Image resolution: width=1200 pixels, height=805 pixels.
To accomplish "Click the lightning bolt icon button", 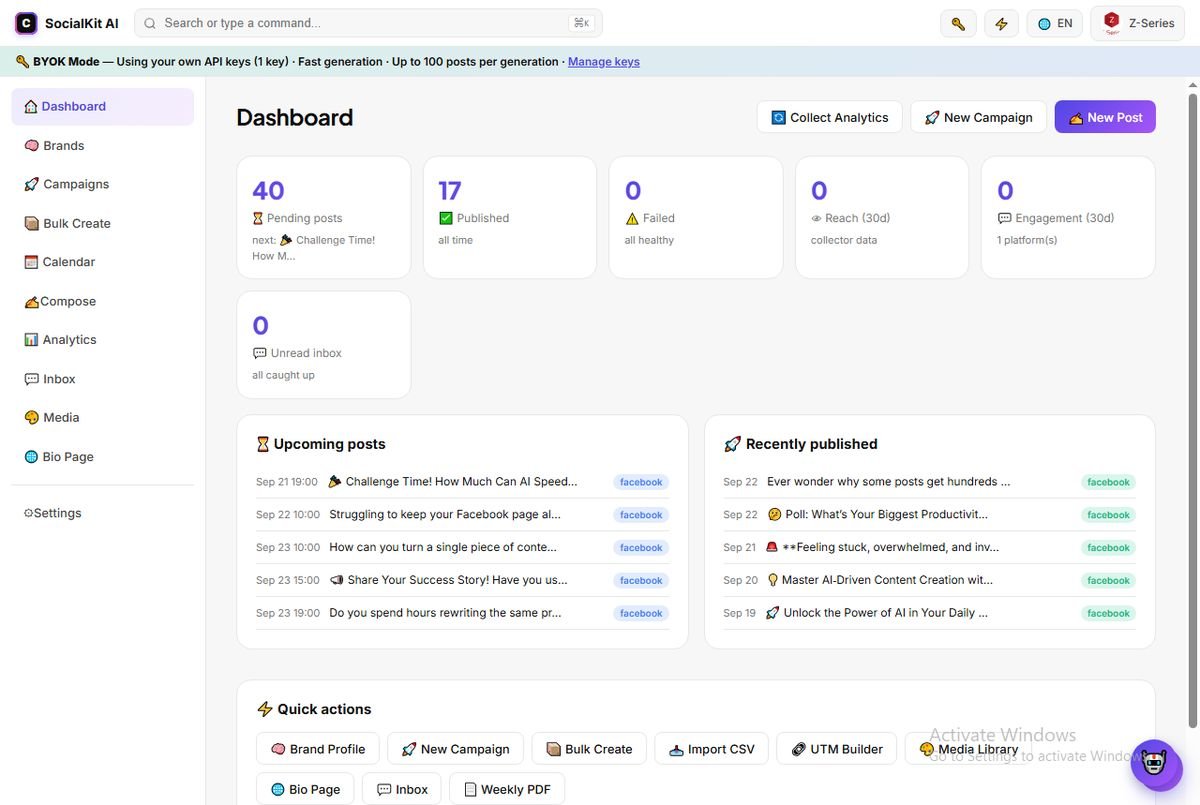I will click(x=1001, y=23).
